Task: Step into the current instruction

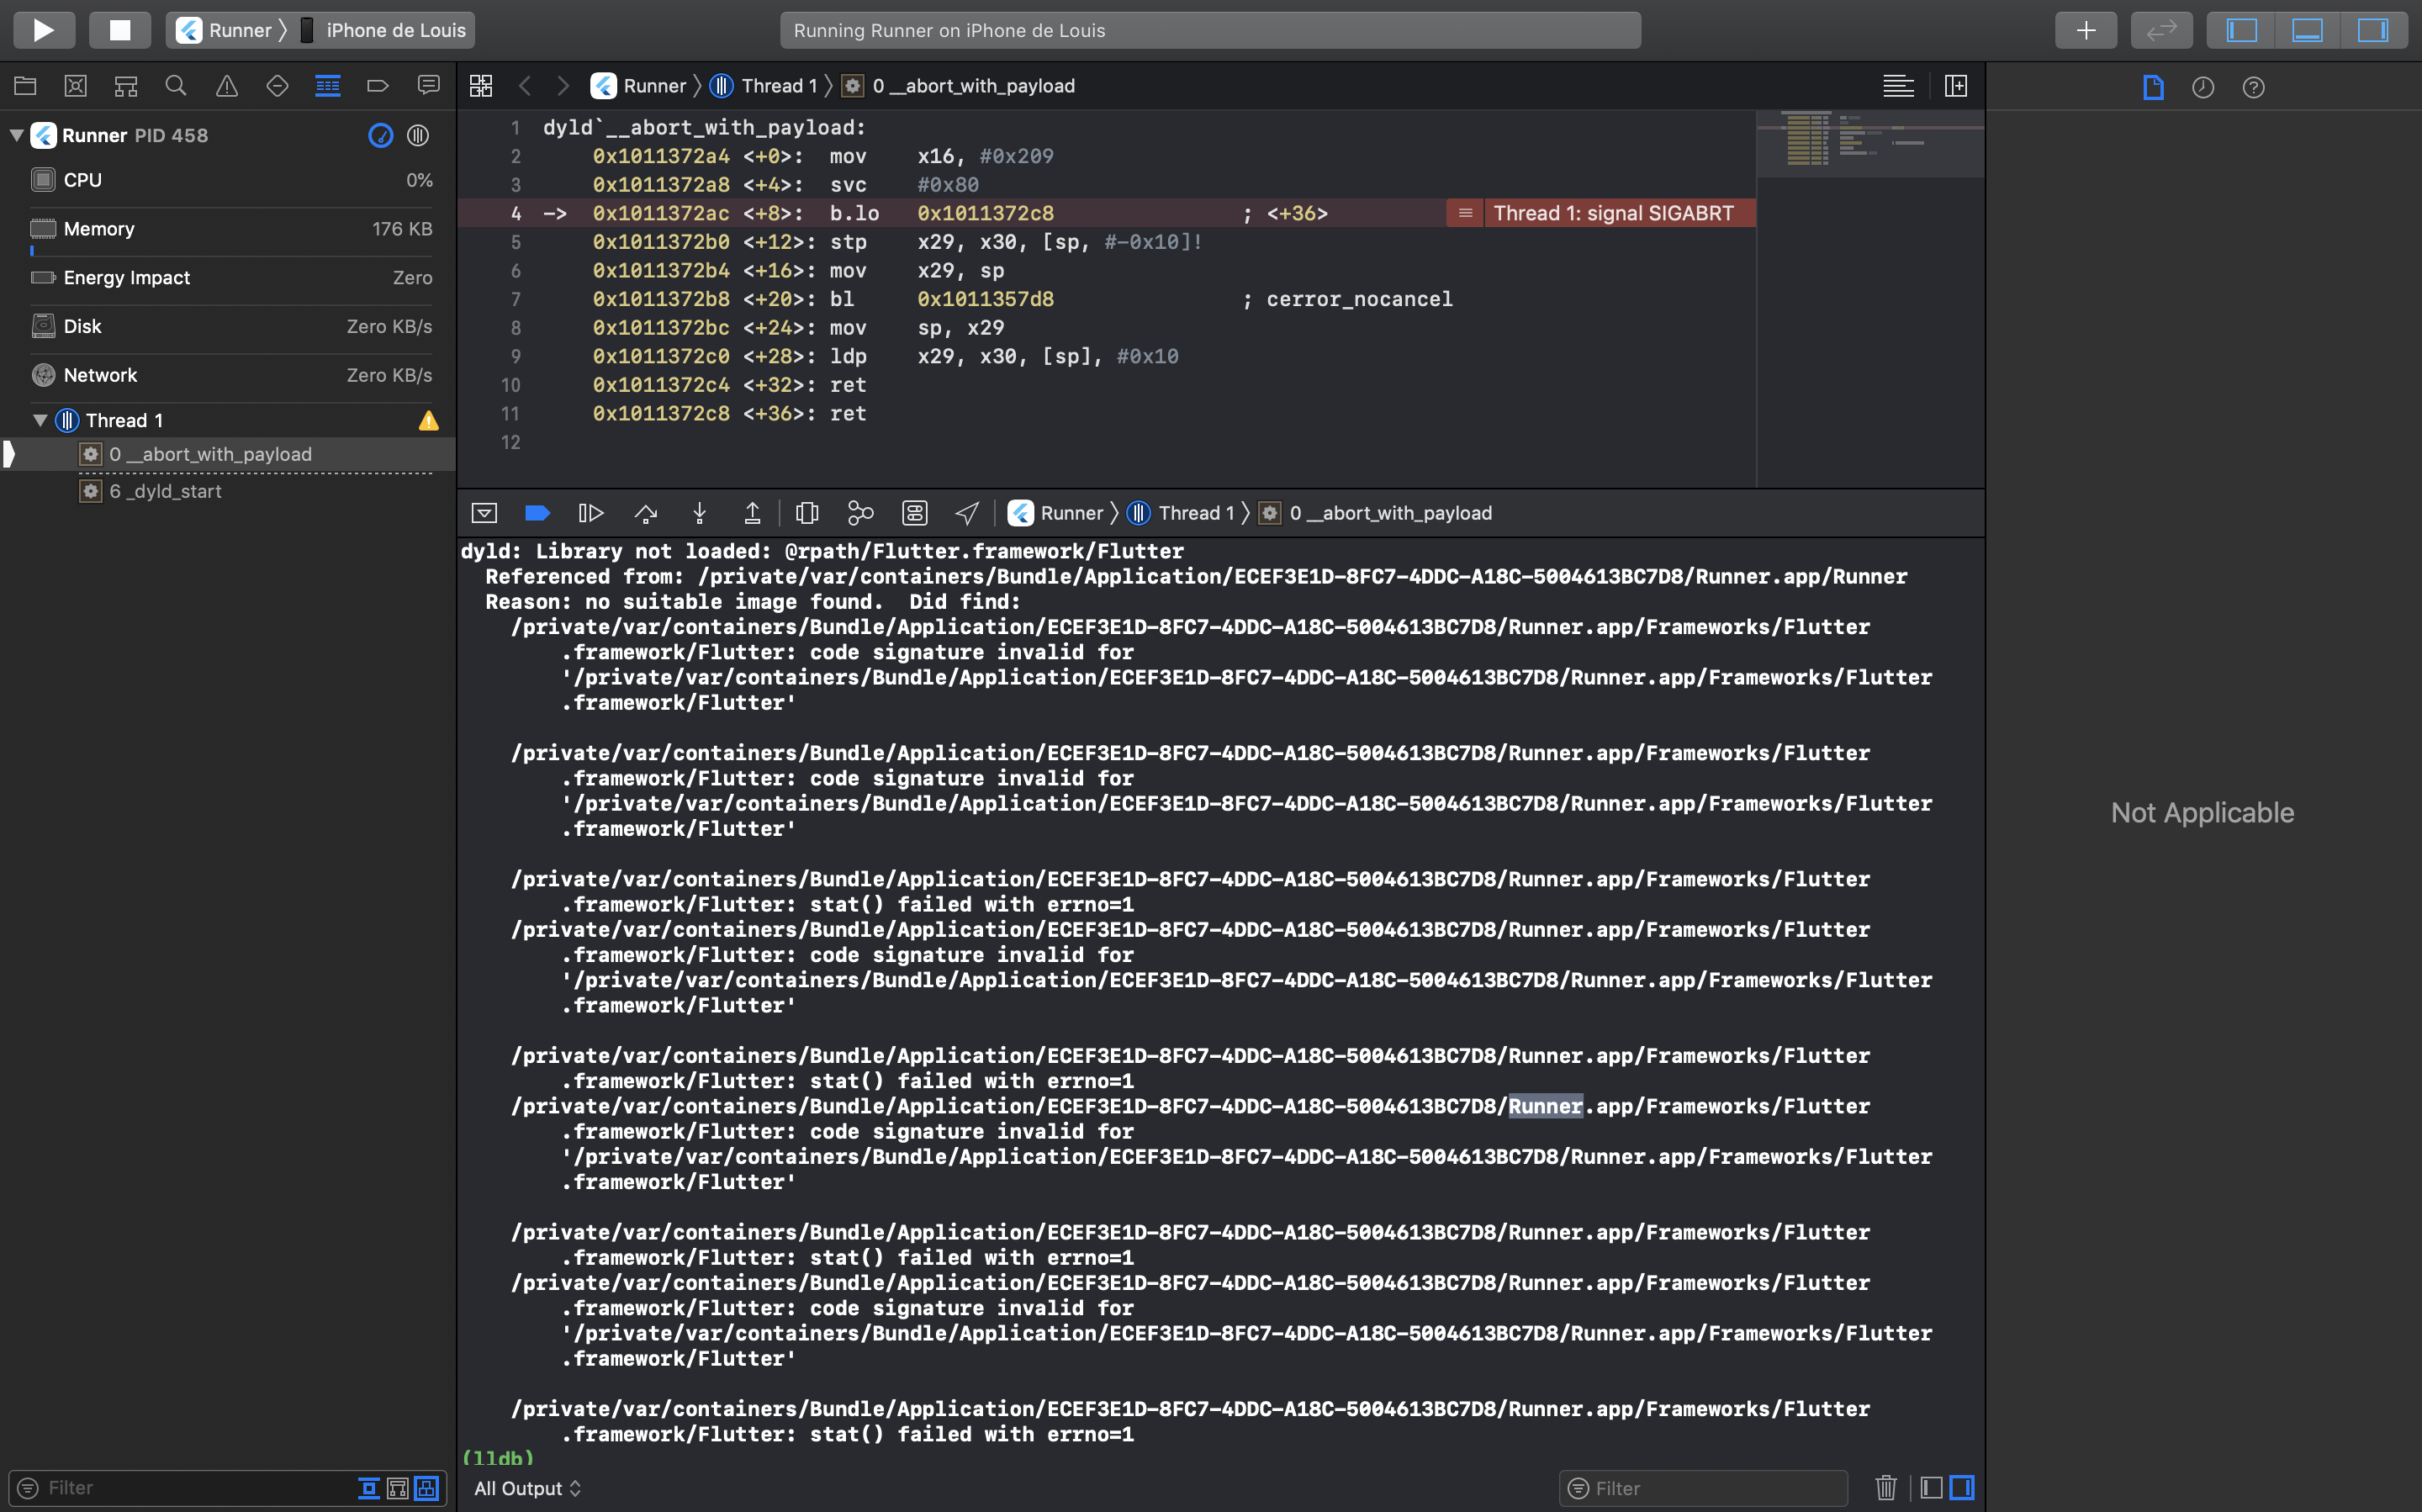Action: pyautogui.click(x=699, y=513)
